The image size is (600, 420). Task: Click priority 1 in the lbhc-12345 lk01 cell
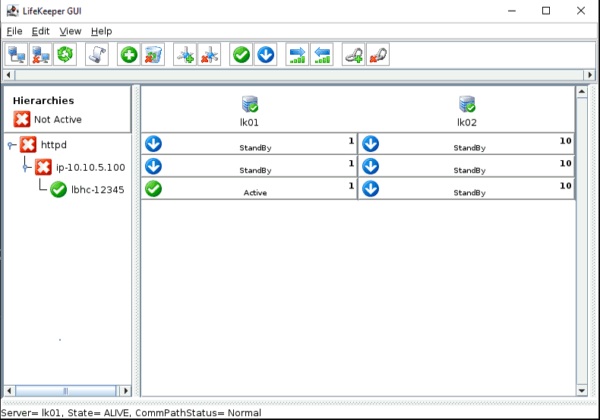(x=351, y=186)
